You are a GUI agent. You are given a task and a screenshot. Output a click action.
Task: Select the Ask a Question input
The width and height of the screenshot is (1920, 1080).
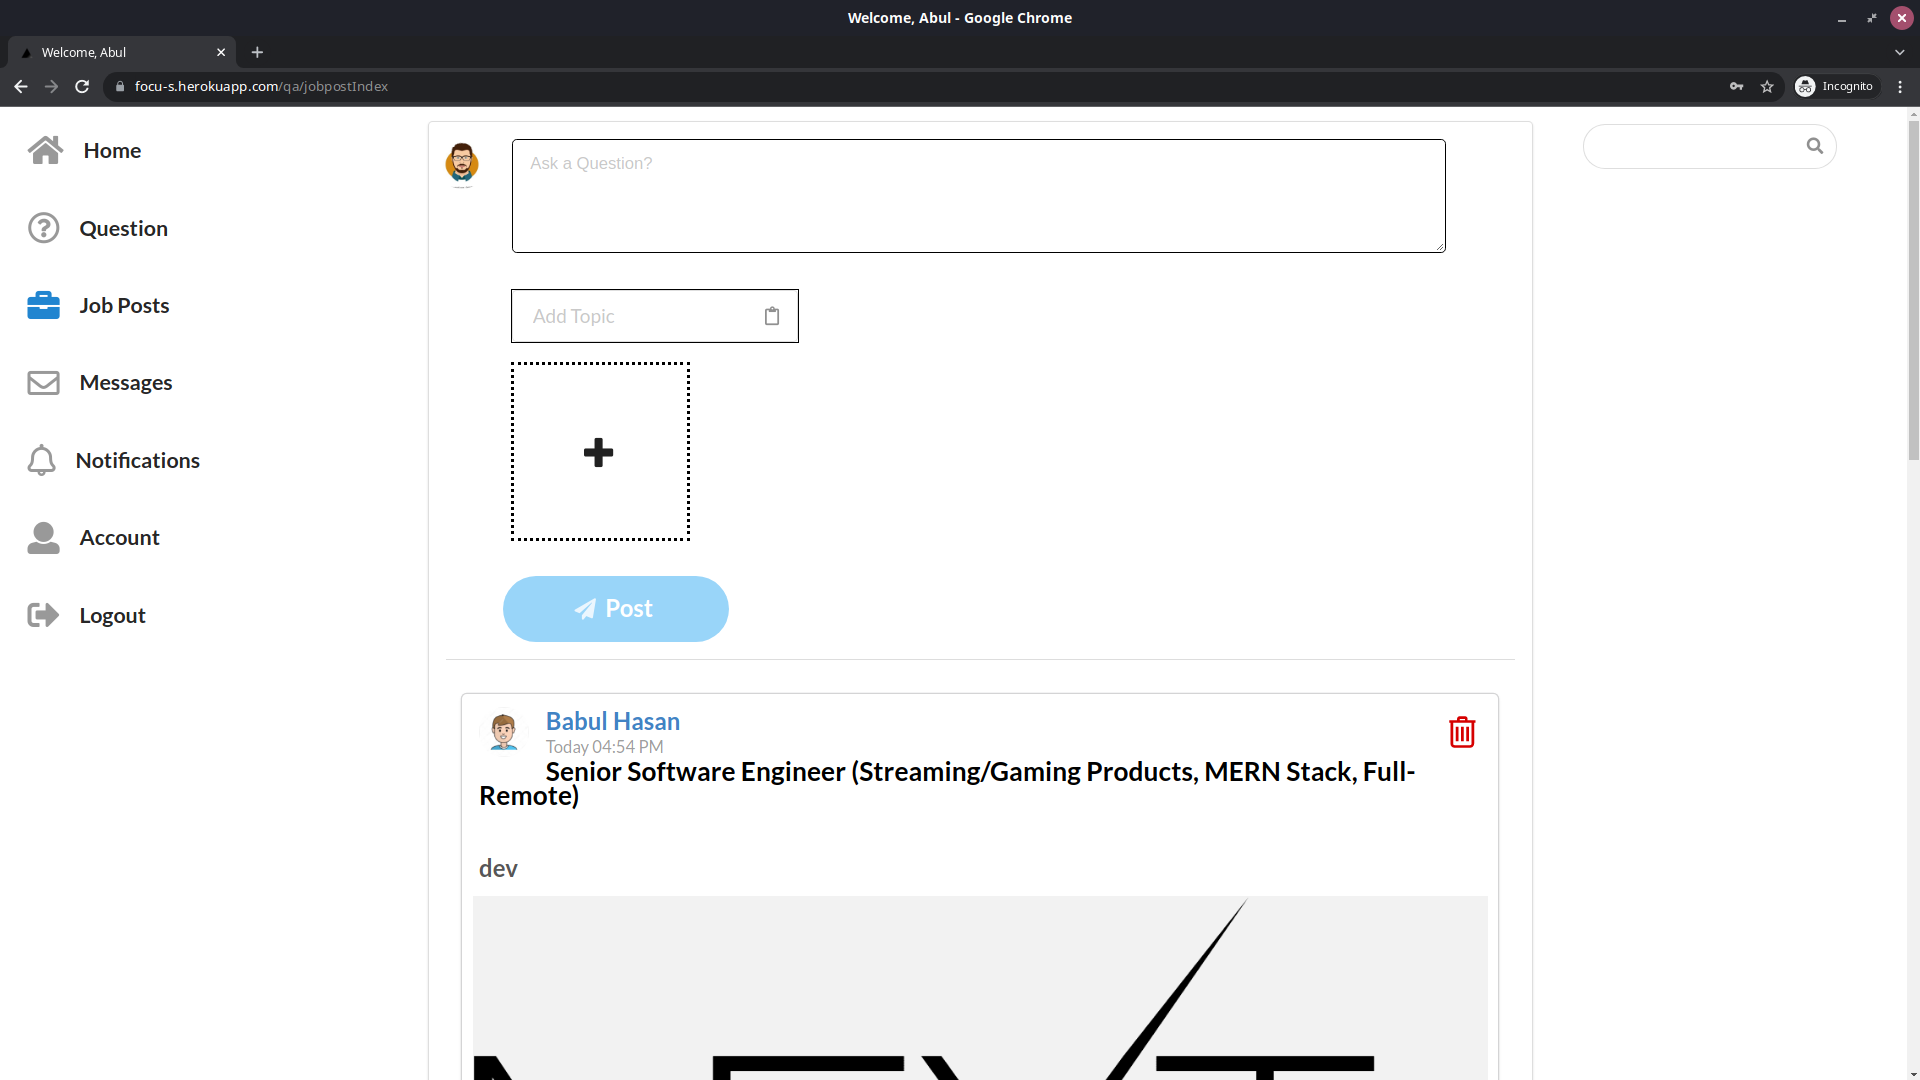coord(977,195)
